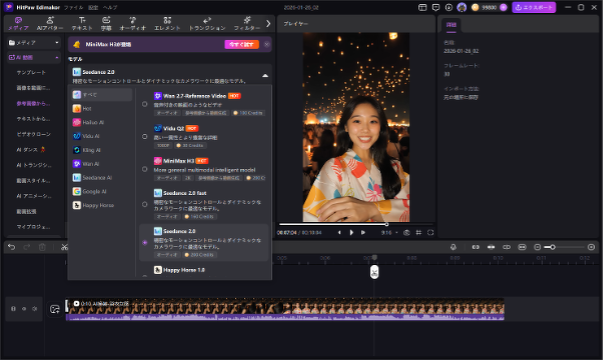Collapse the Seedance 2.0 model dropdown
This screenshot has height=360, width=604.
pos(265,75)
